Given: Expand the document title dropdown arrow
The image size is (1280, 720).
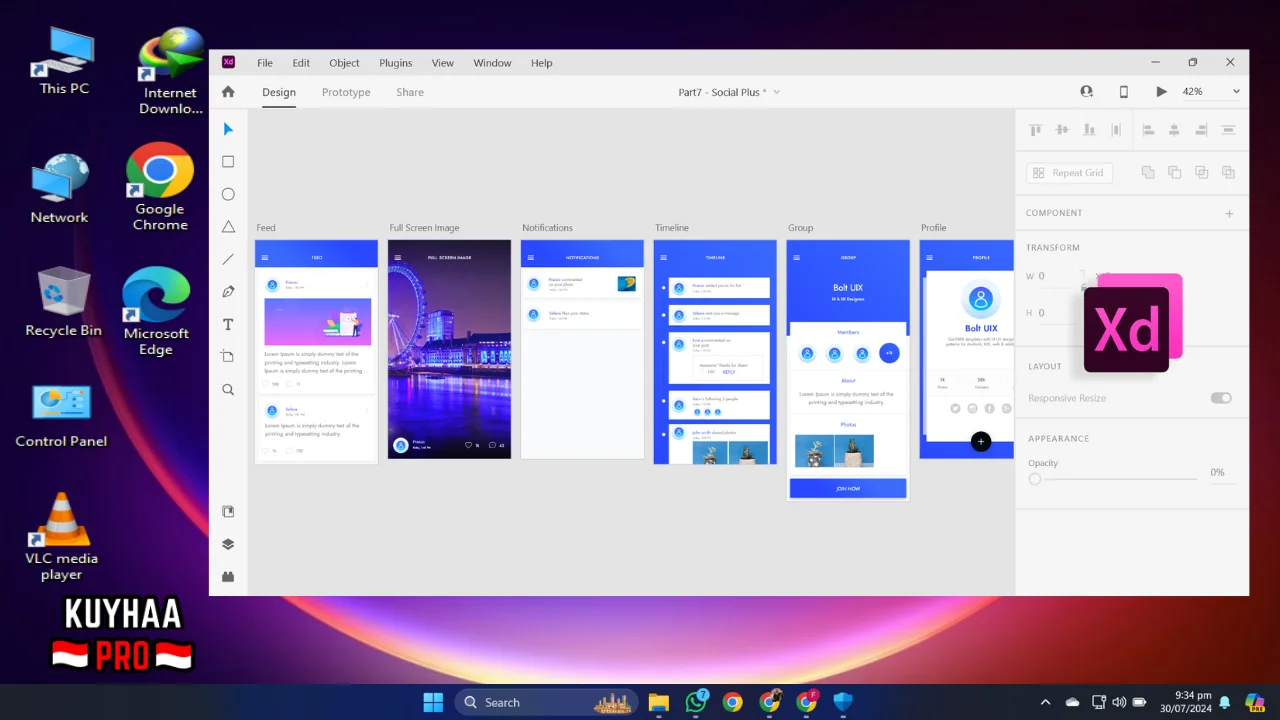Looking at the screenshot, I should (776, 92).
